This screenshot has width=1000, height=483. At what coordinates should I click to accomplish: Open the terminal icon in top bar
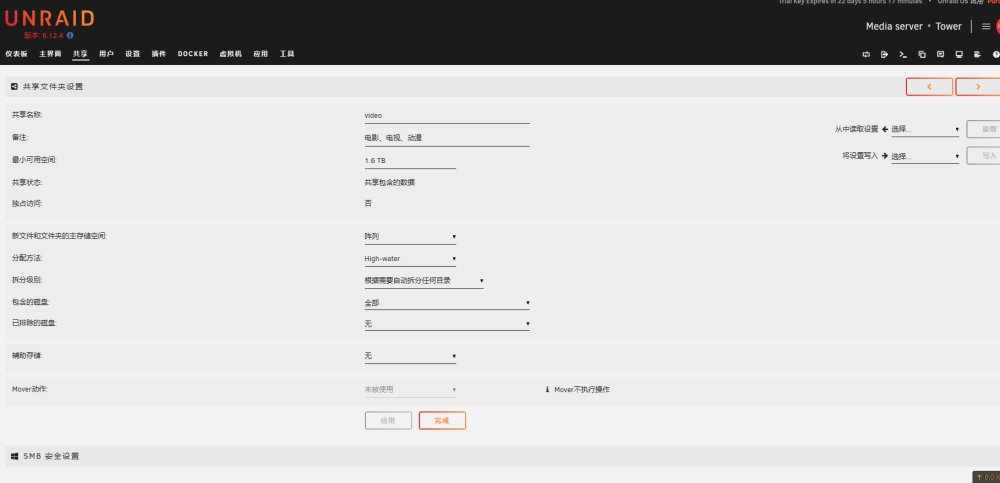tap(902, 54)
